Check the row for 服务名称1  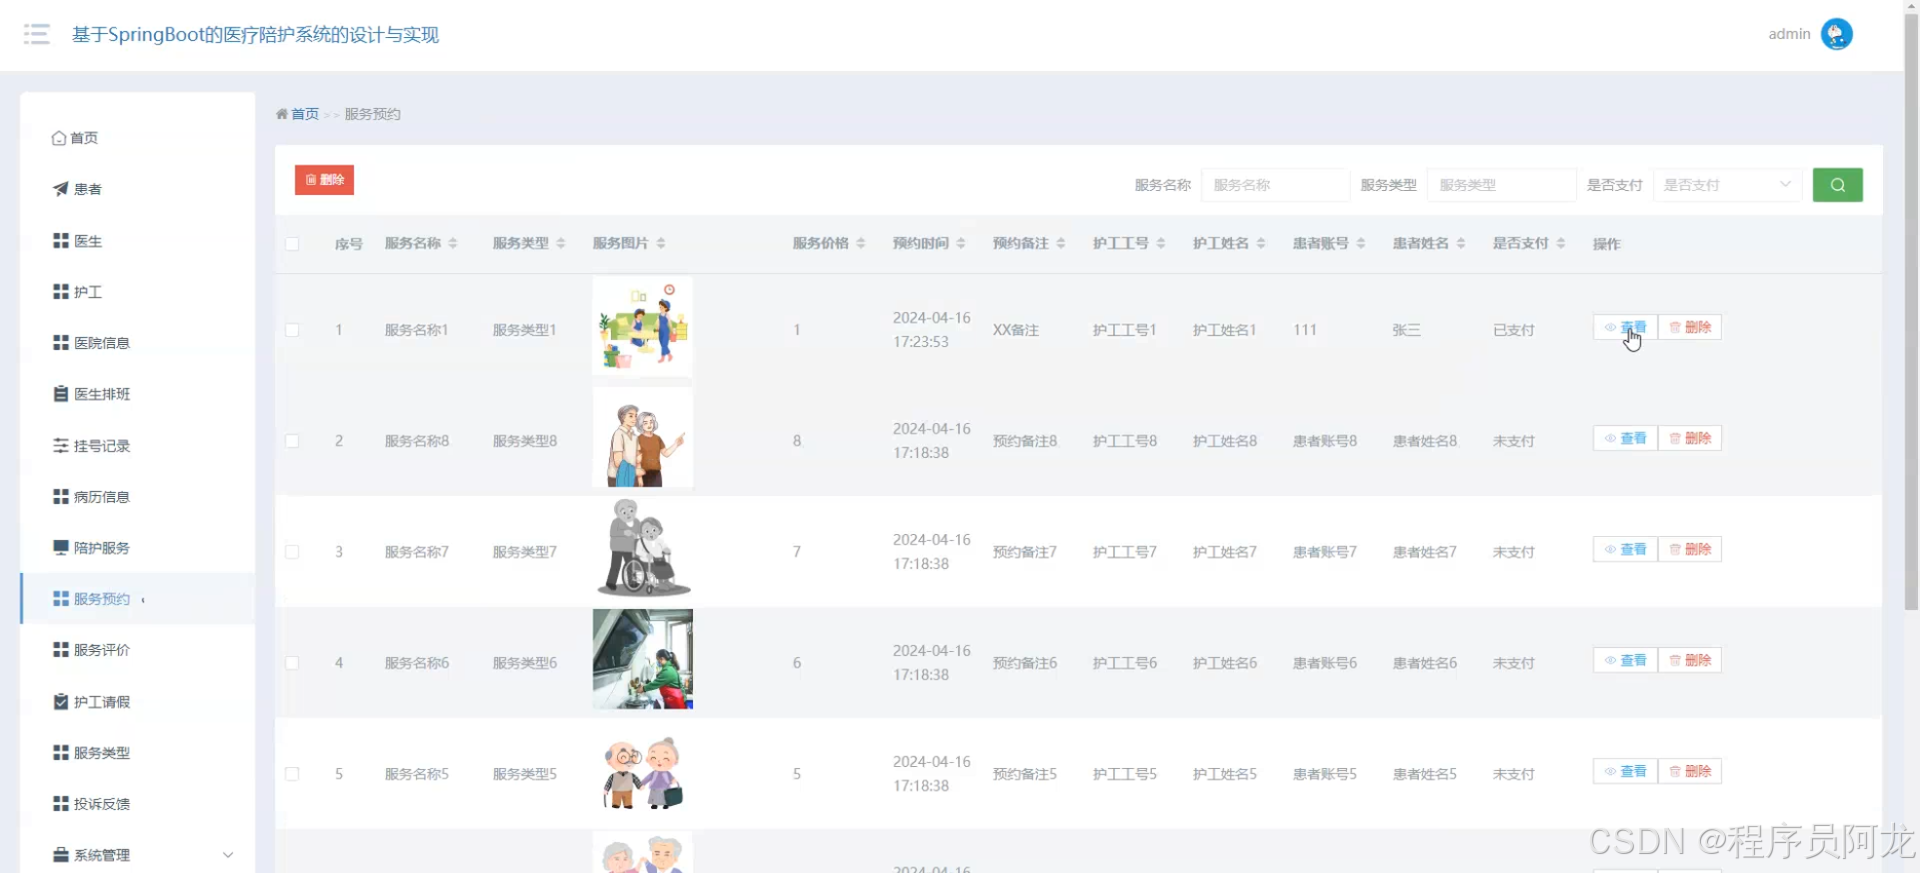[292, 330]
